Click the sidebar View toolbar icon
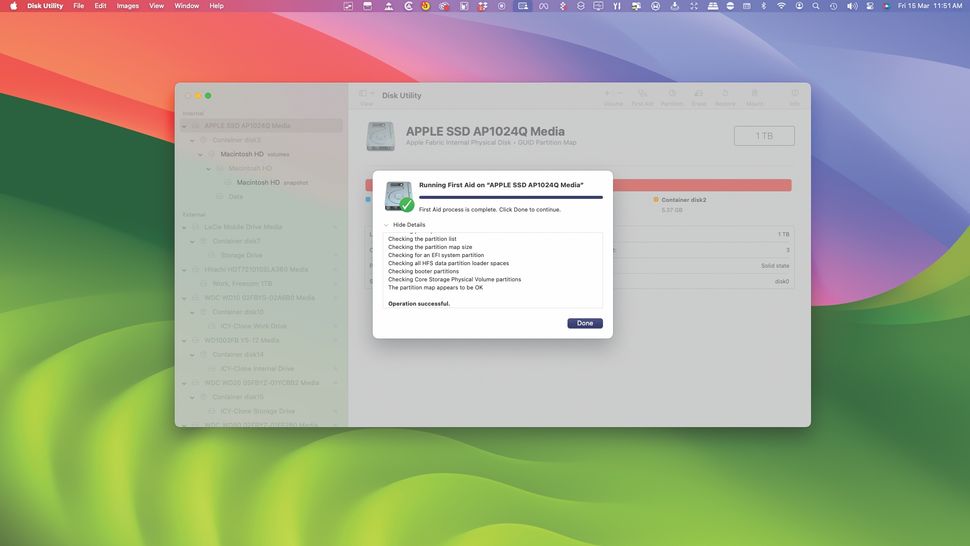Image resolution: width=970 pixels, height=546 pixels. [x=363, y=93]
